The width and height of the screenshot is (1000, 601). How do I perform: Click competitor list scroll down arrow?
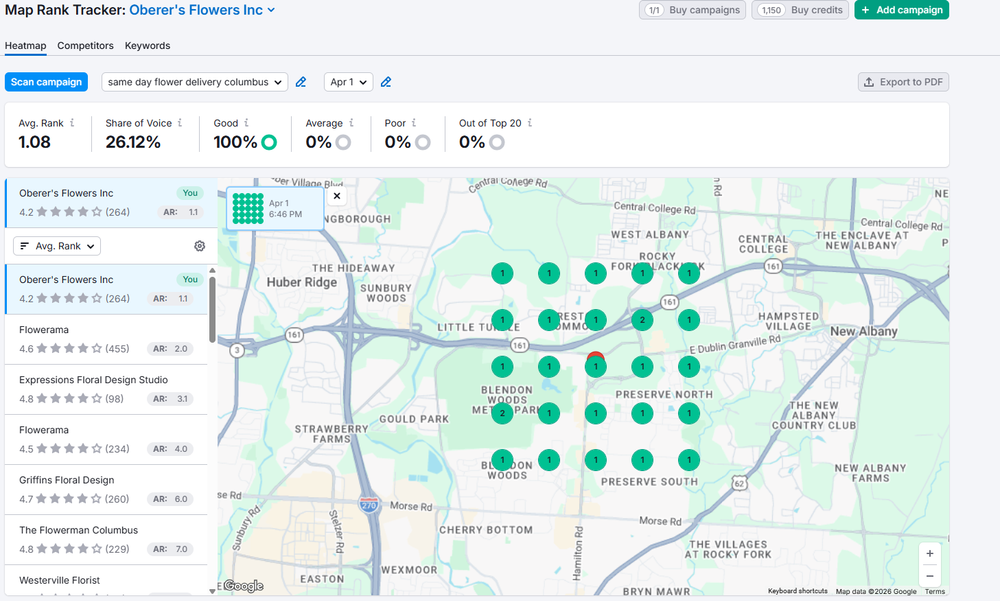[212, 591]
